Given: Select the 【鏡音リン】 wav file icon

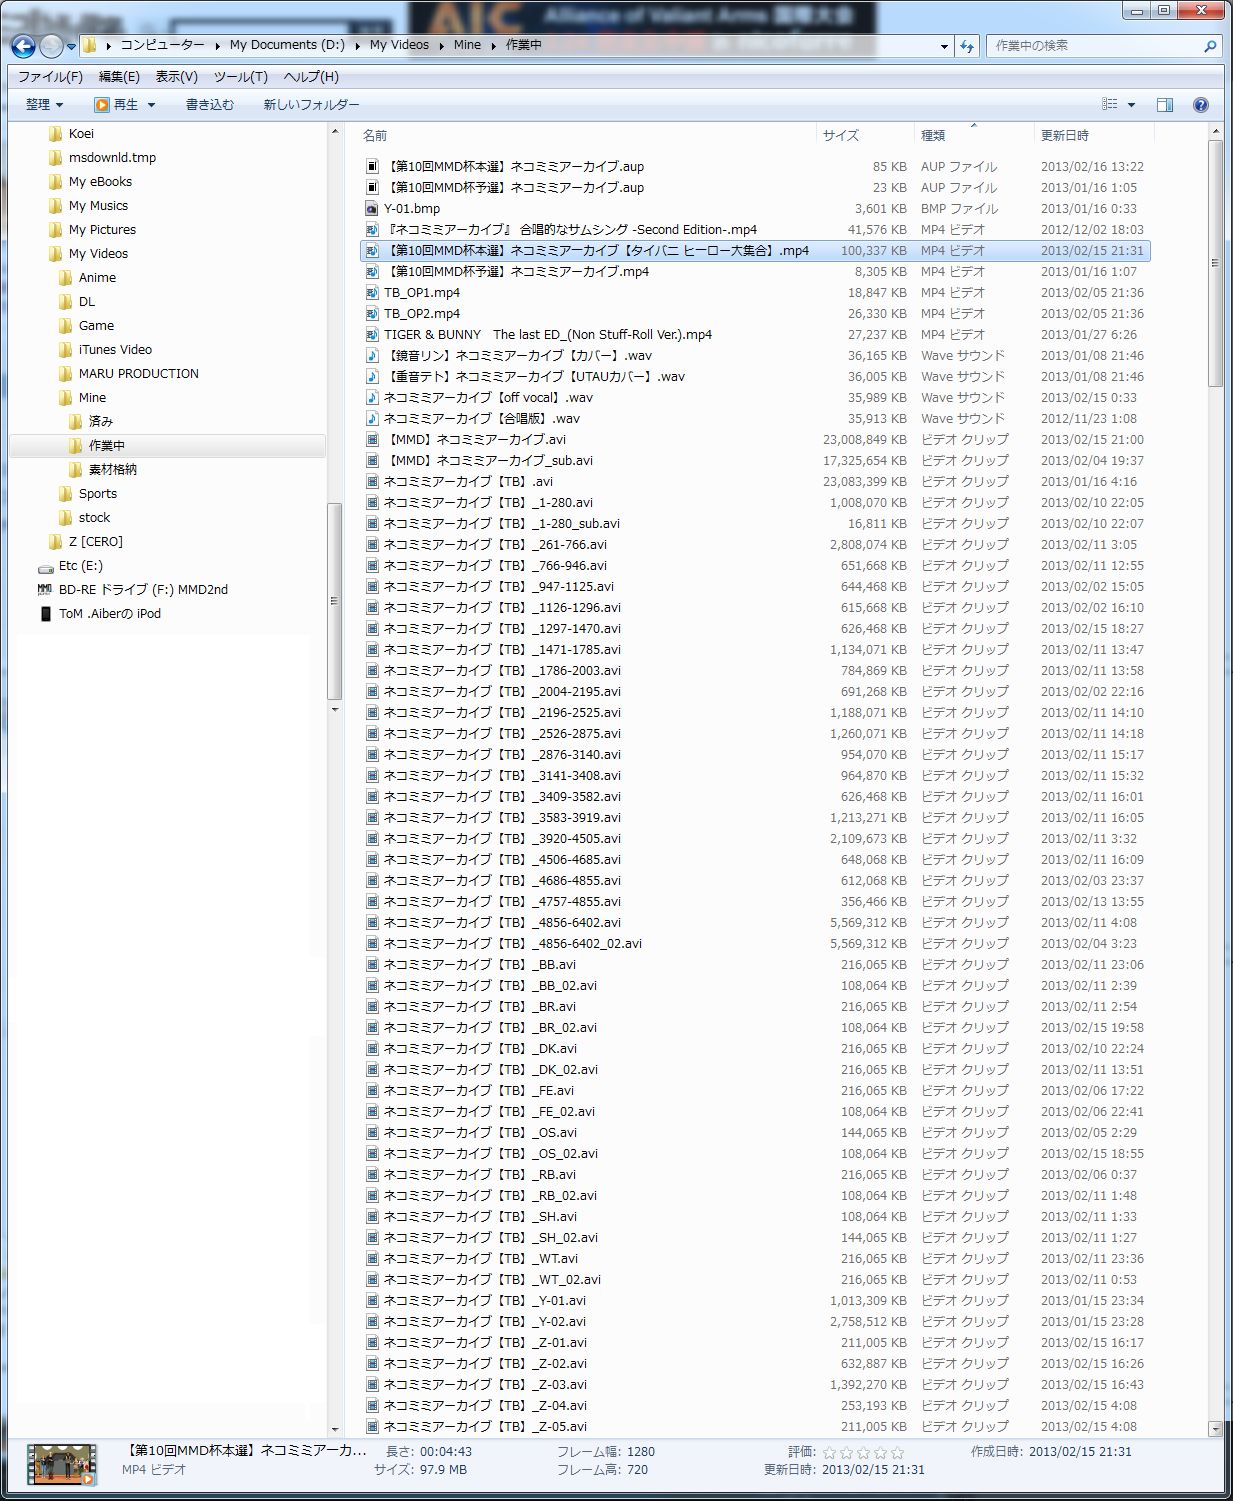Looking at the screenshot, I should click(x=372, y=356).
